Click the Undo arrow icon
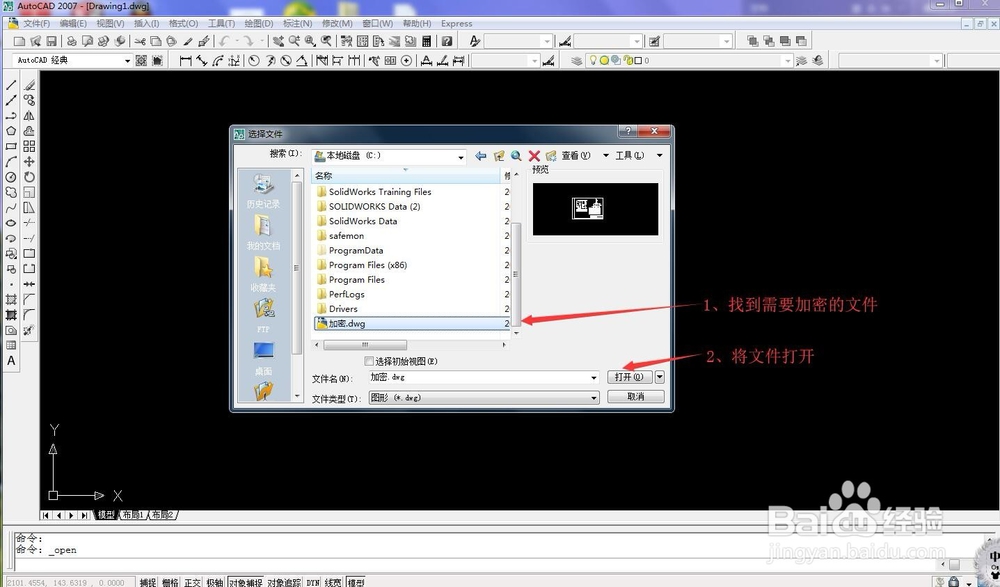 click(x=224, y=41)
